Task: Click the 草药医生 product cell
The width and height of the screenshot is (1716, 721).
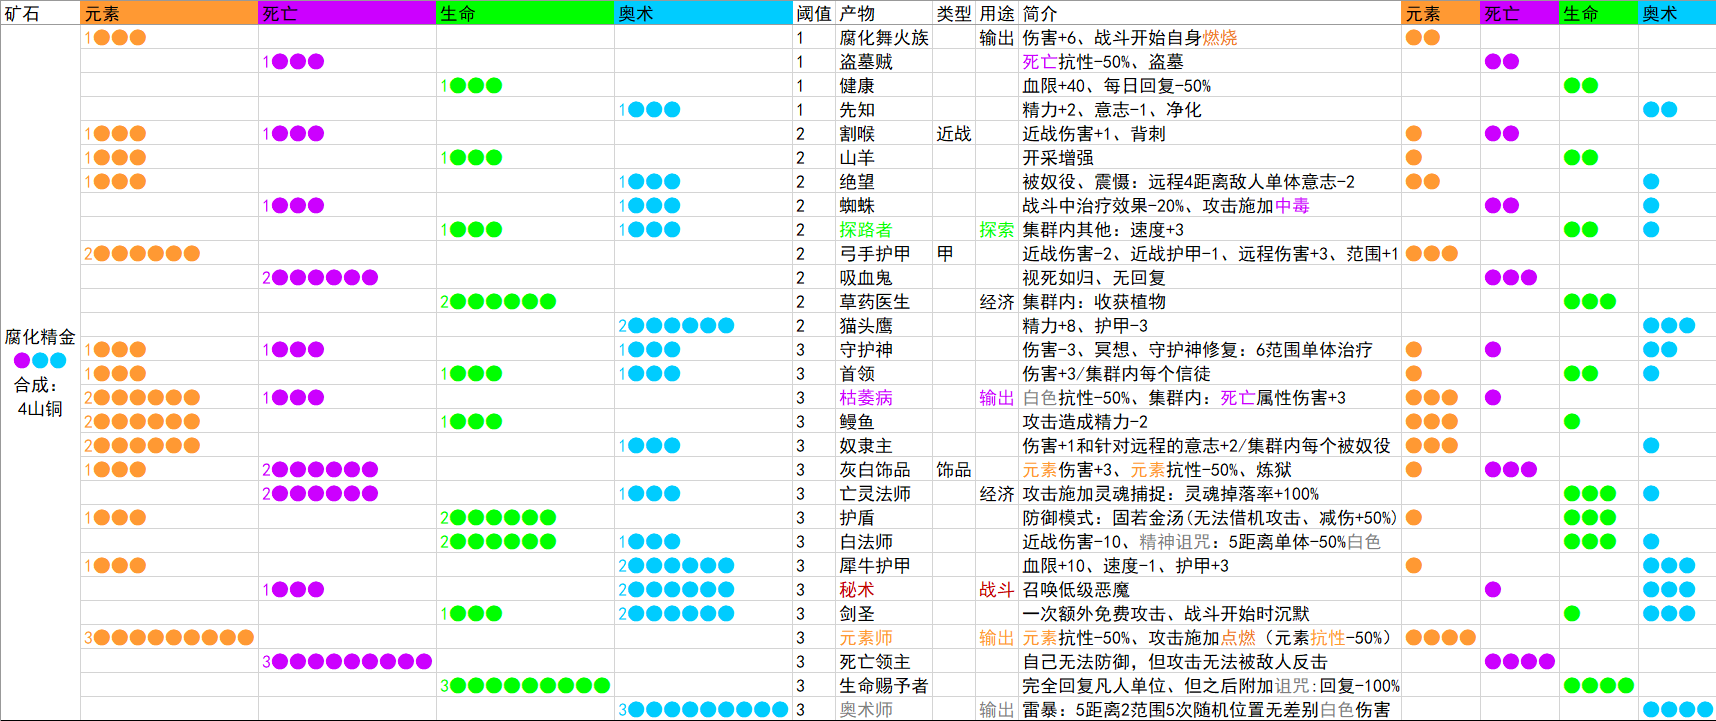Action: pos(884,301)
